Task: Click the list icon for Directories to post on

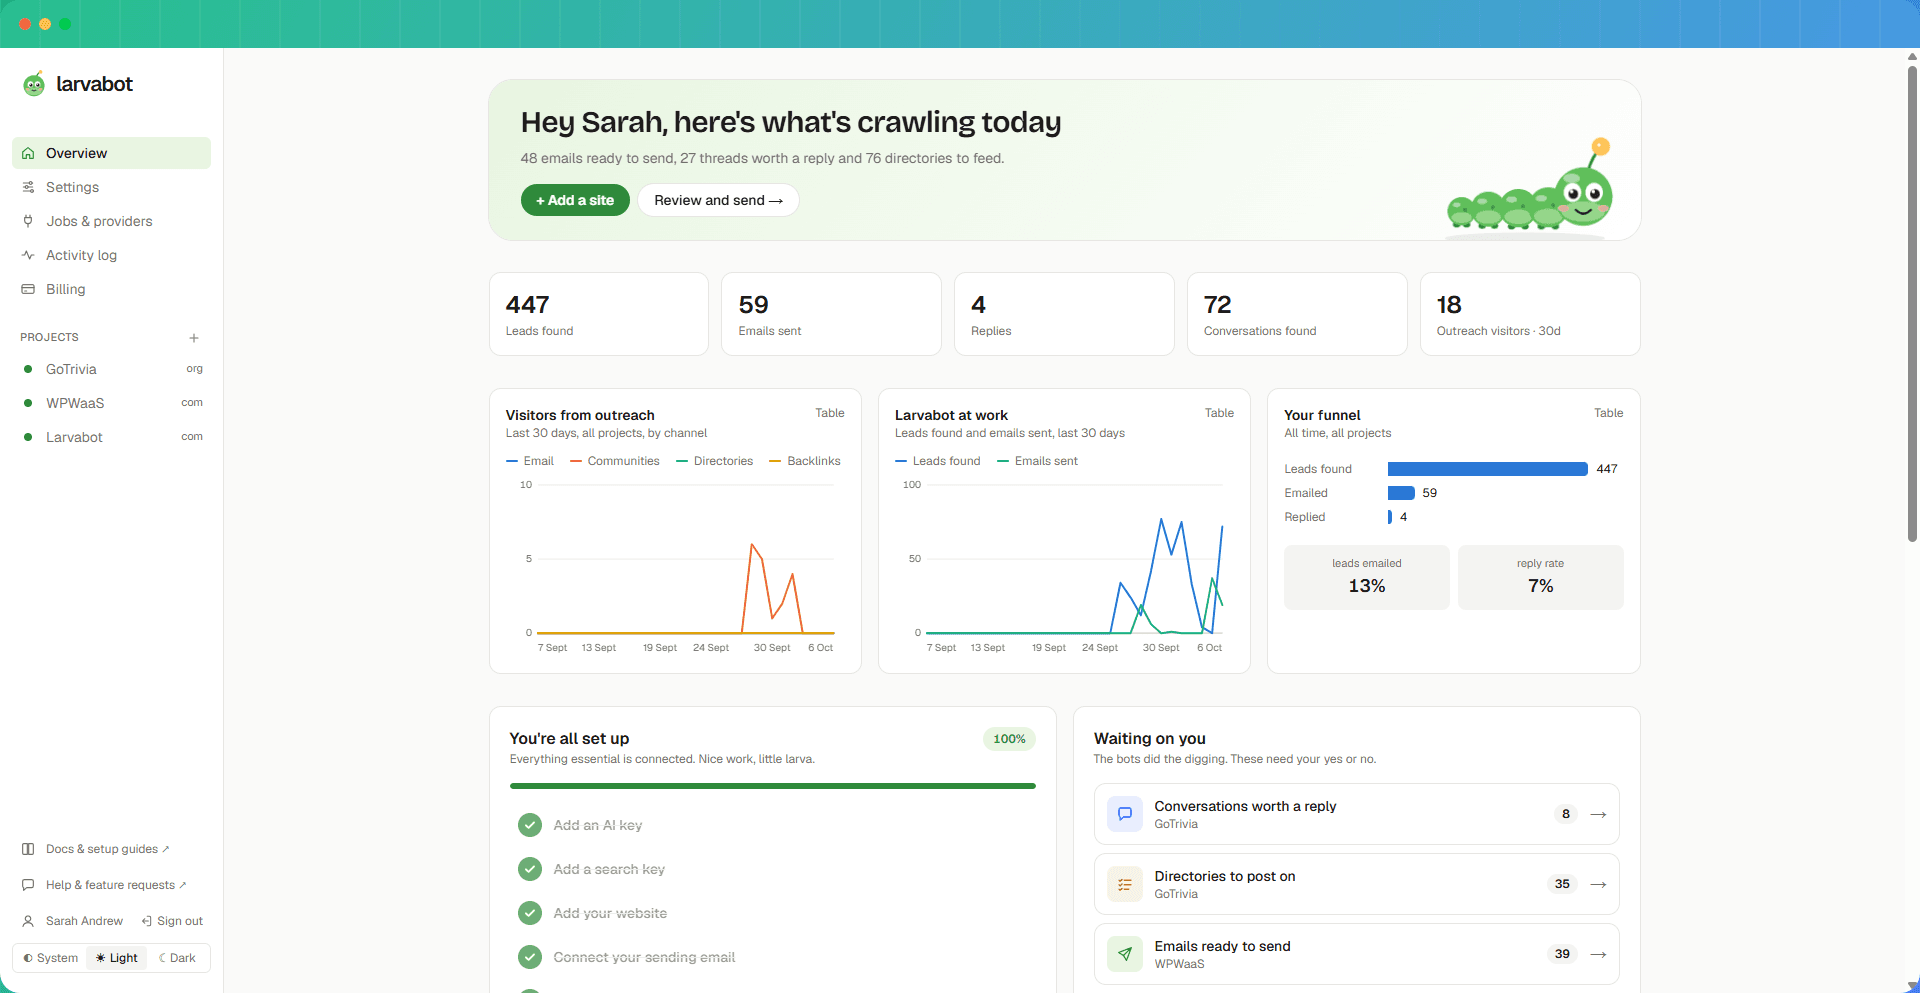Action: tap(1125, 884)
